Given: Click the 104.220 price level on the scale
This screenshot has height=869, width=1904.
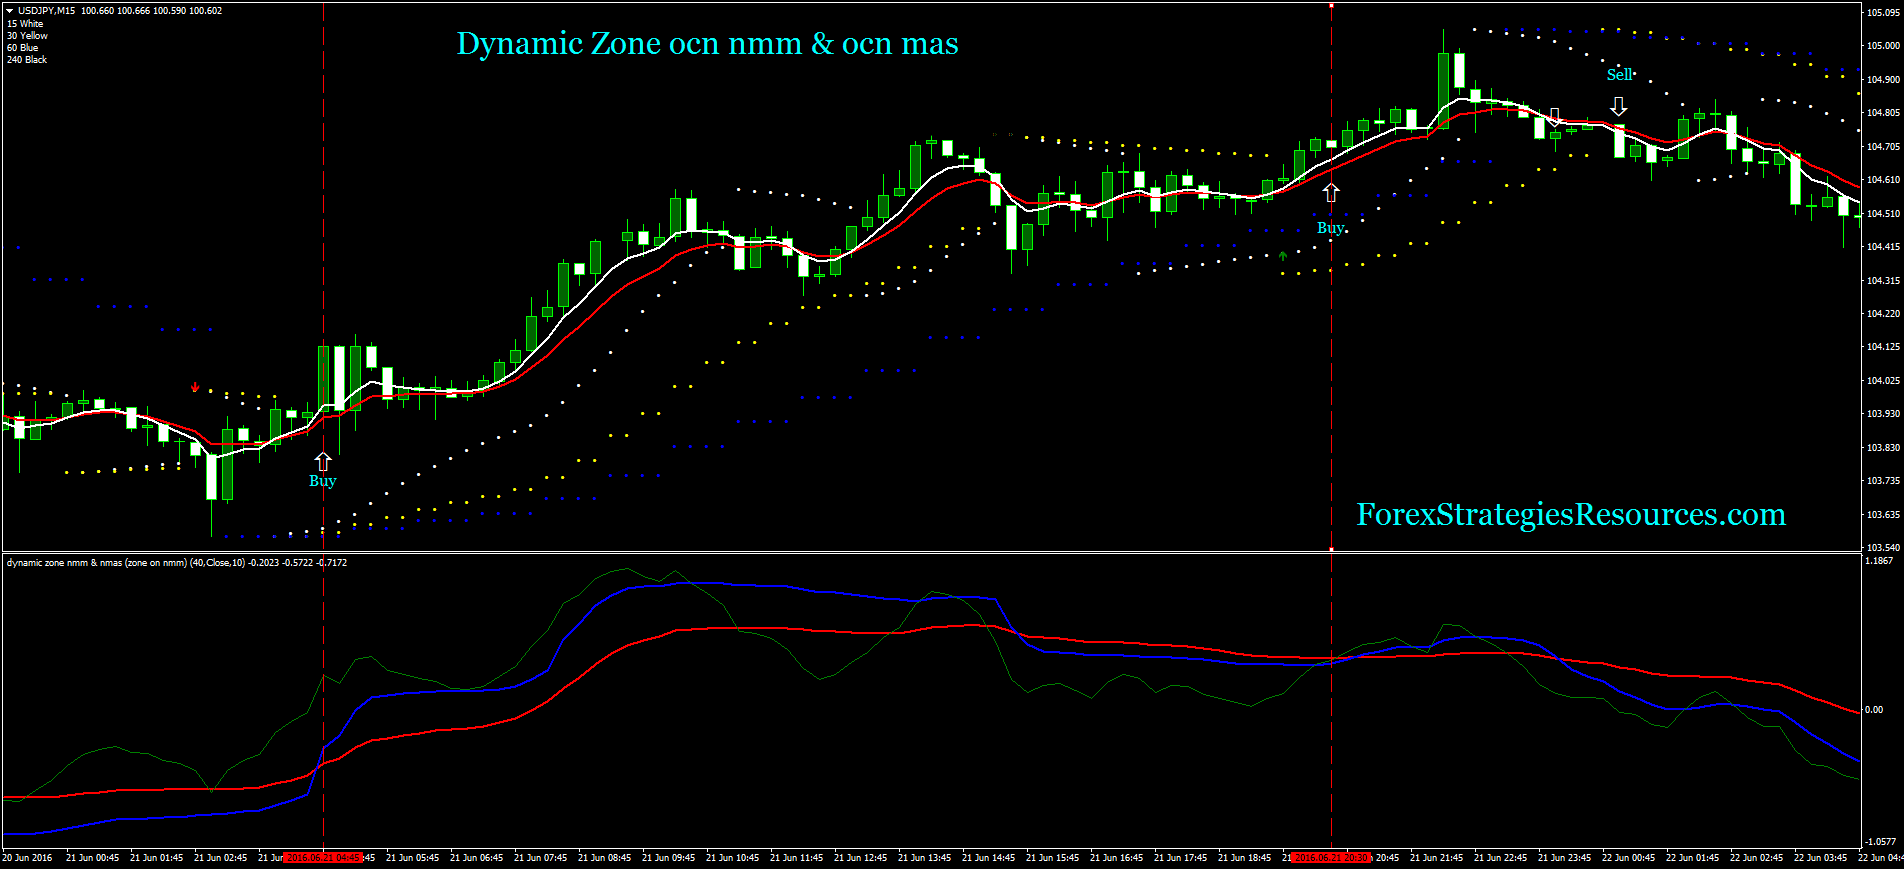Looking at the screenshot, I should coord(1883,313).
